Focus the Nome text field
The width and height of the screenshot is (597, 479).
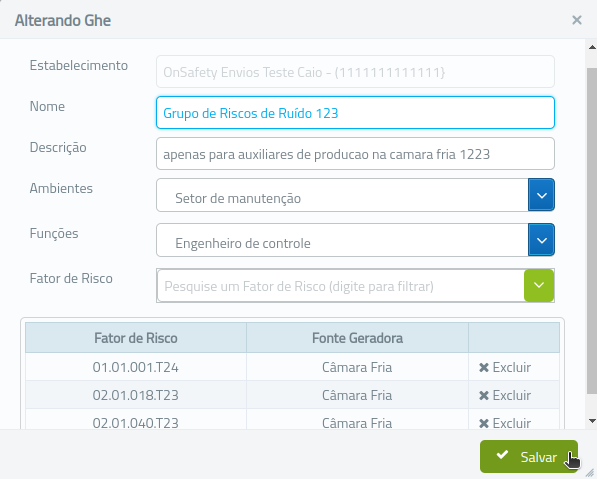[355, 113]
